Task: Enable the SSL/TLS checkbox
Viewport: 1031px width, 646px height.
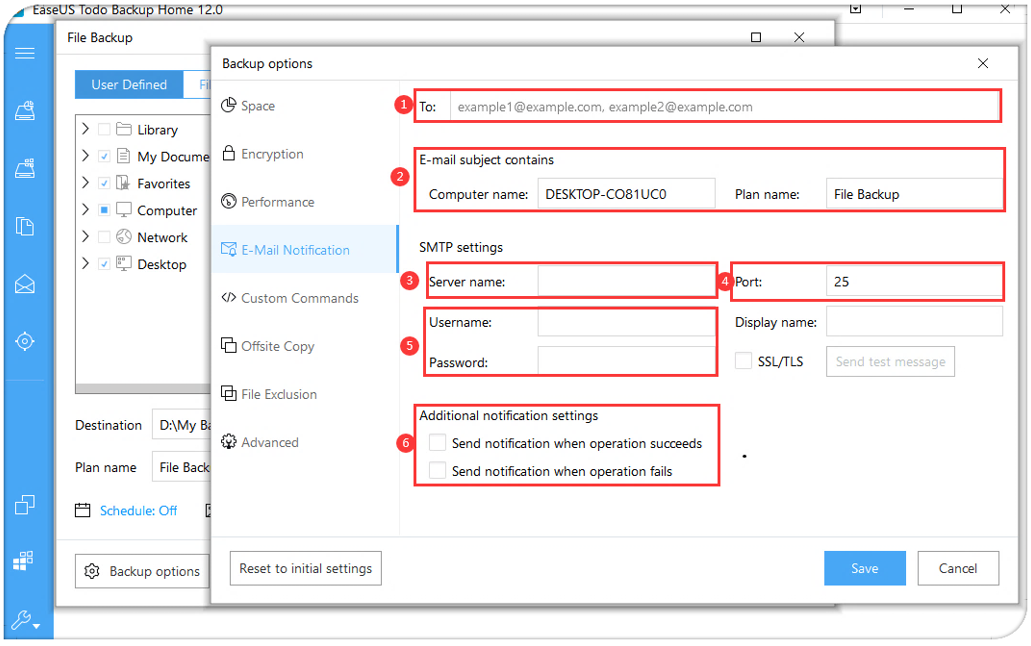Action: [x=743, y=360]
